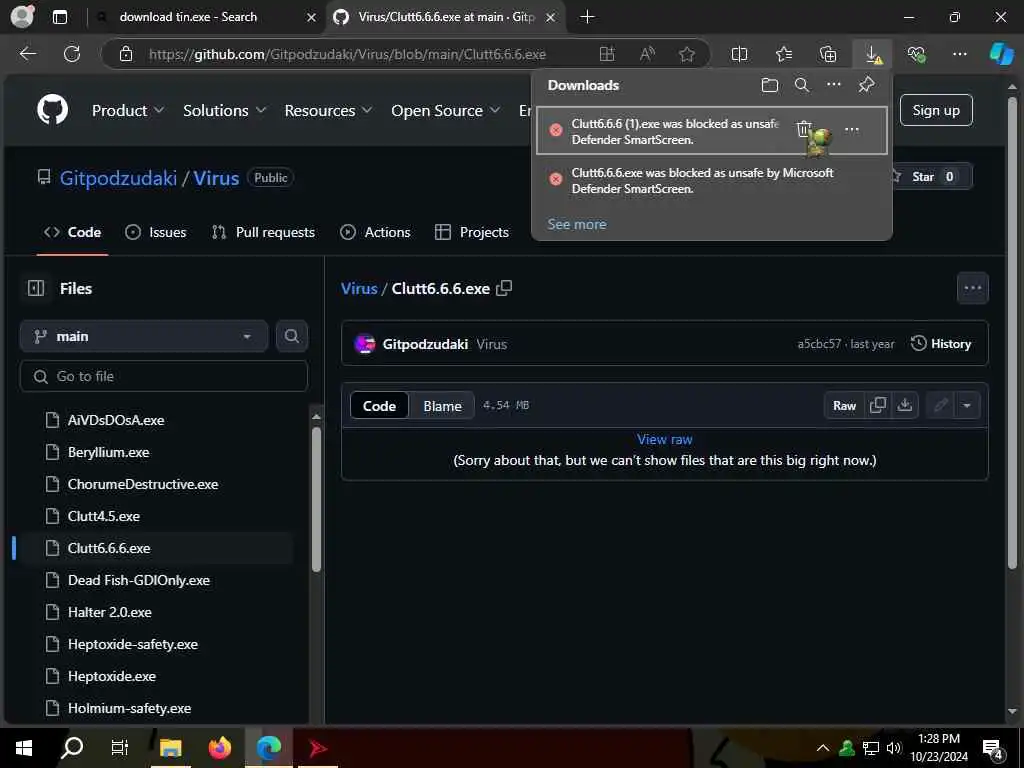
Task: Click See more in Downloads
Action: [577, 224]
